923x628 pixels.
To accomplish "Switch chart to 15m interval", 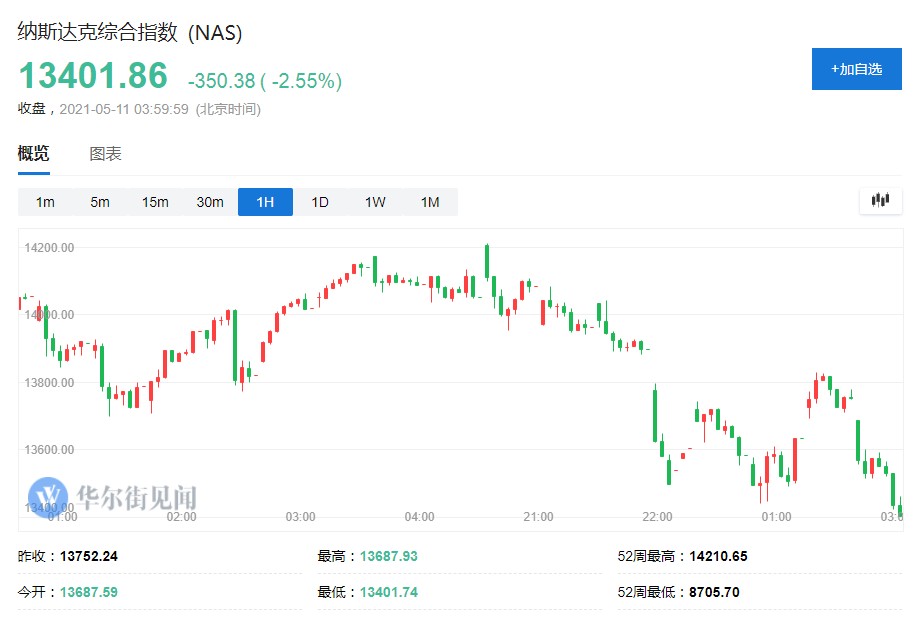I will (155, 202).
